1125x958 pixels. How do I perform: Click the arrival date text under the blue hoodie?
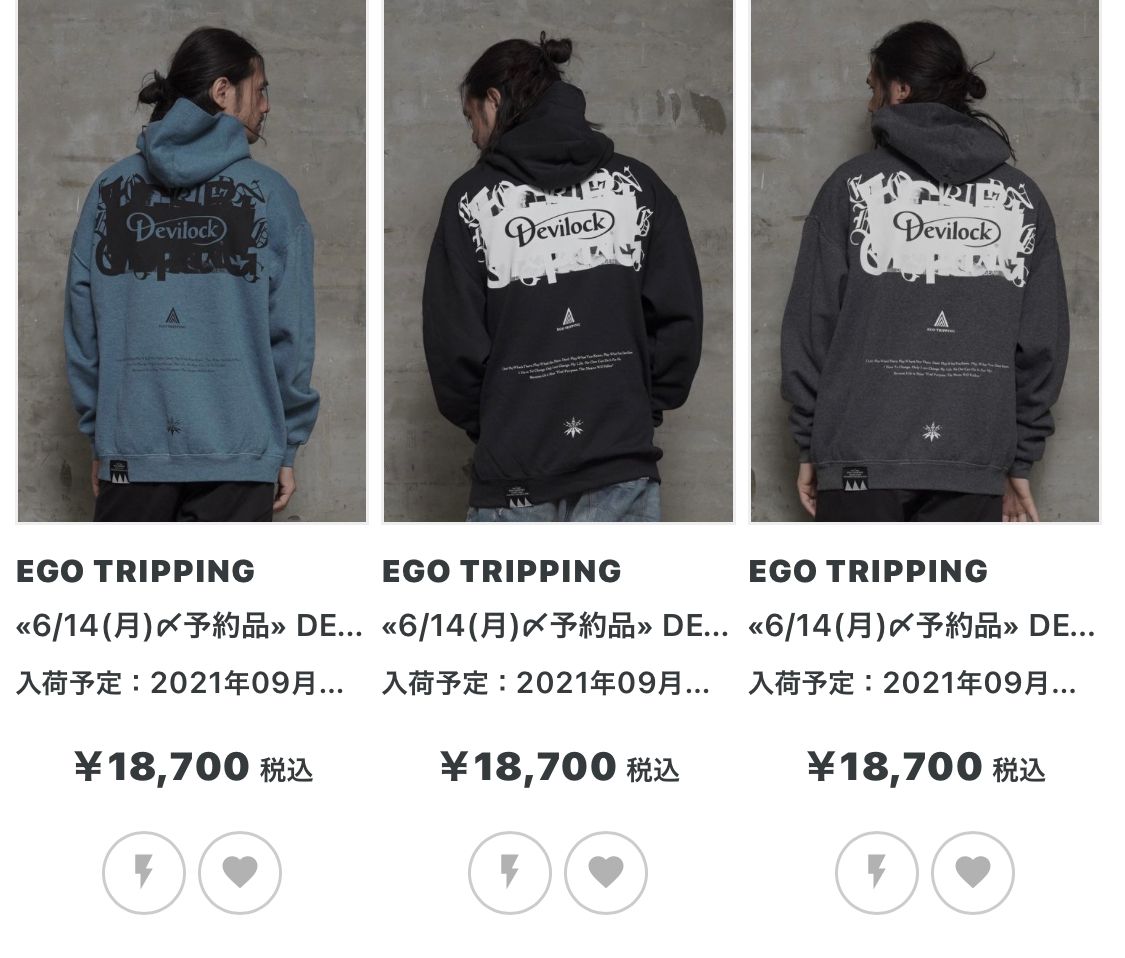click(x=180, y=682)
